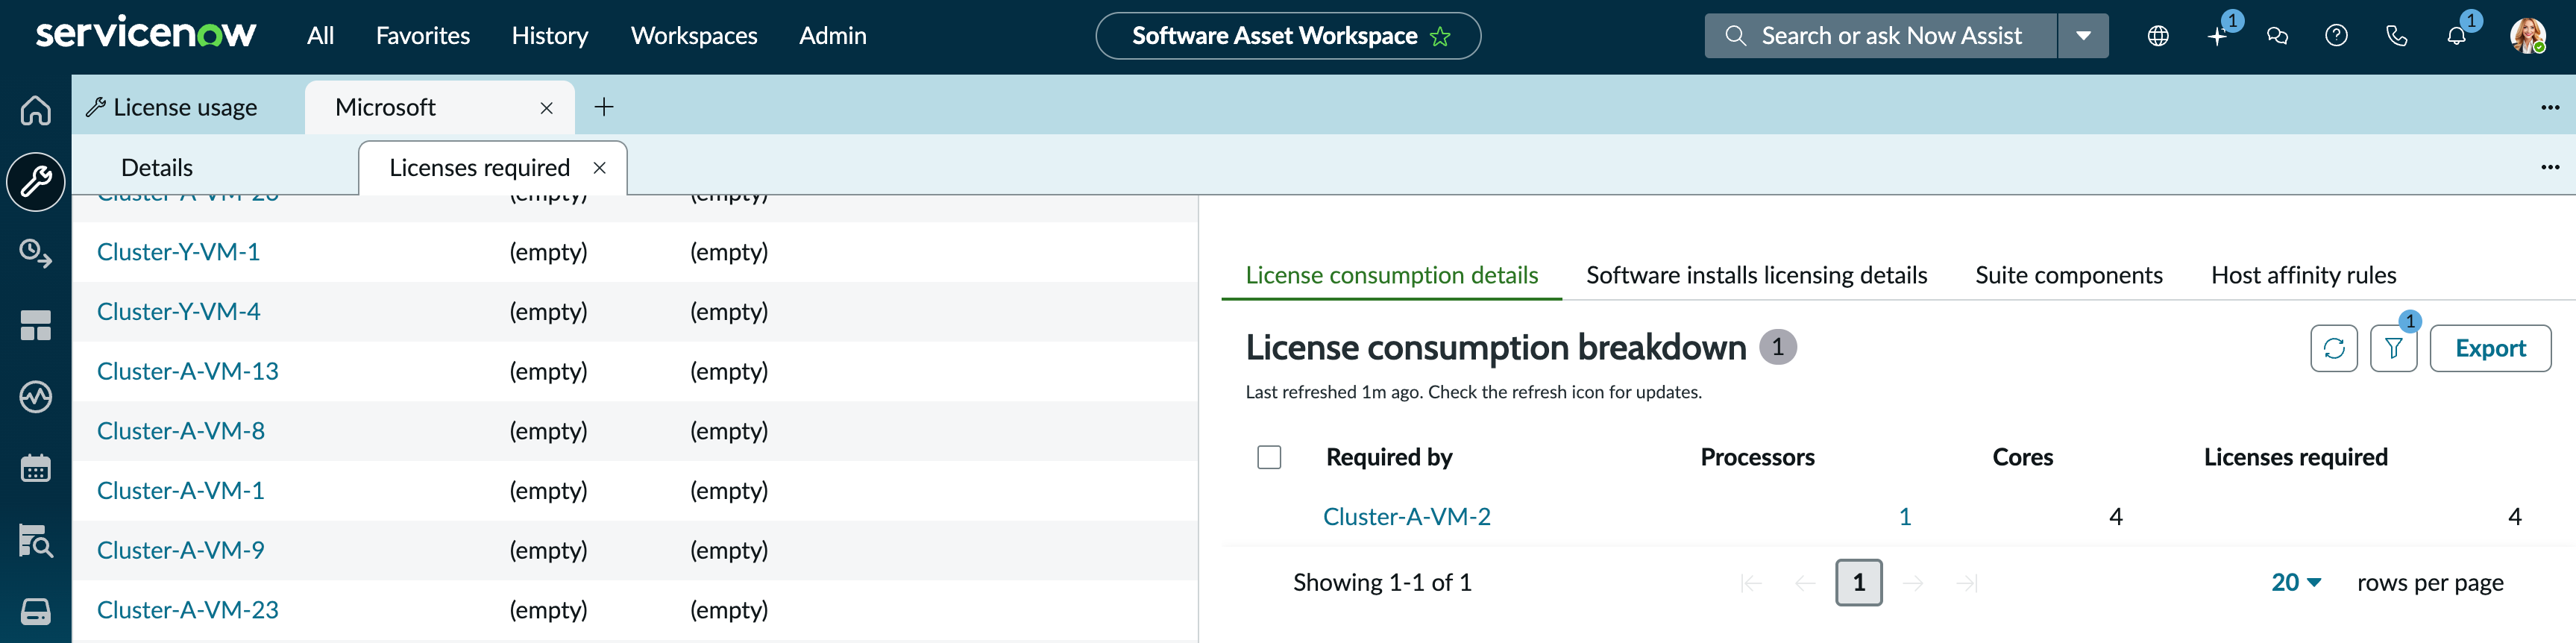
Task: Close the Microsoft tab
Action: pyautogui.click(x=546, y=108)
